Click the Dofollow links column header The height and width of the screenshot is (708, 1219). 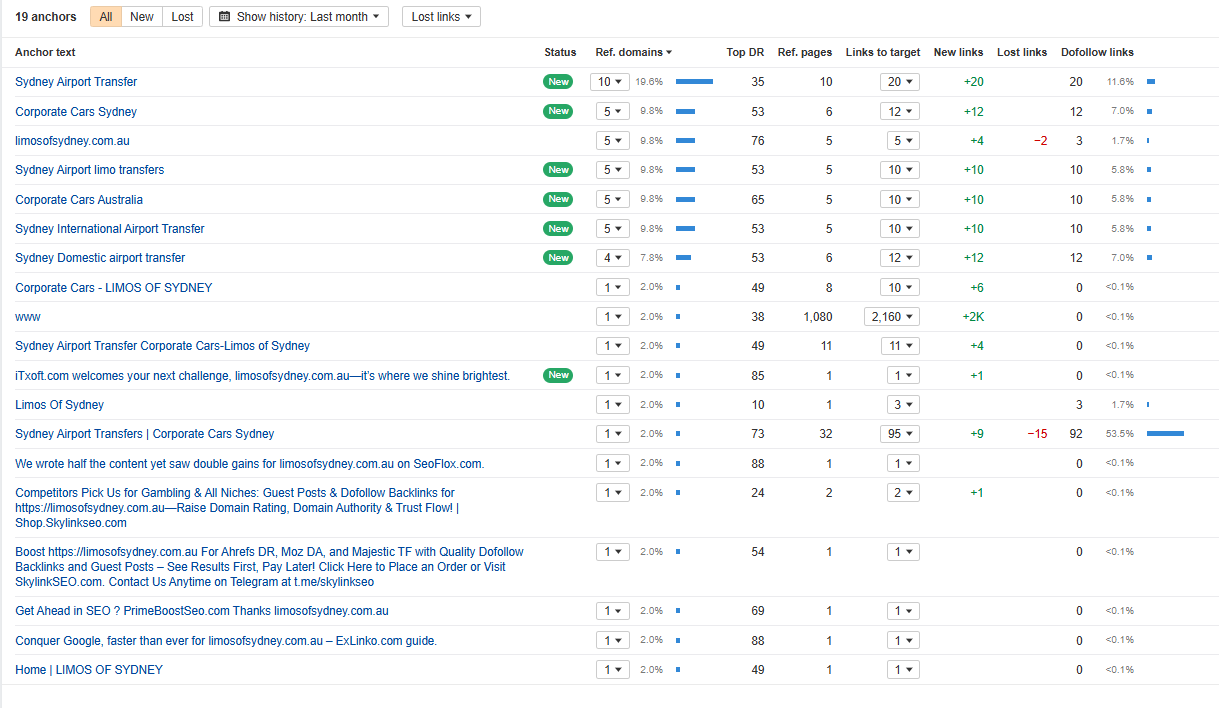point(1097,52)
